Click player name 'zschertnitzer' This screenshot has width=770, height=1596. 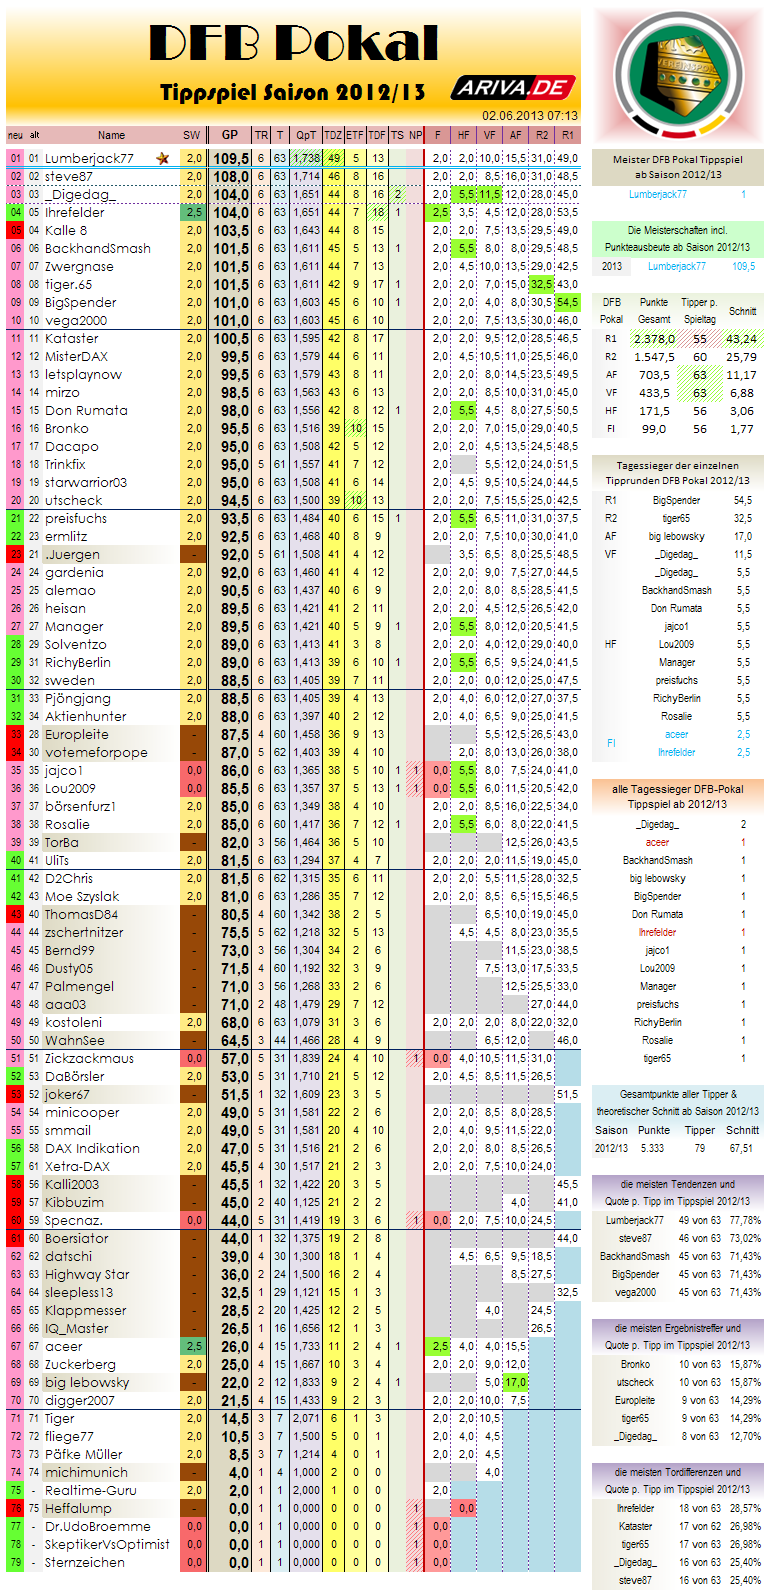84,932
